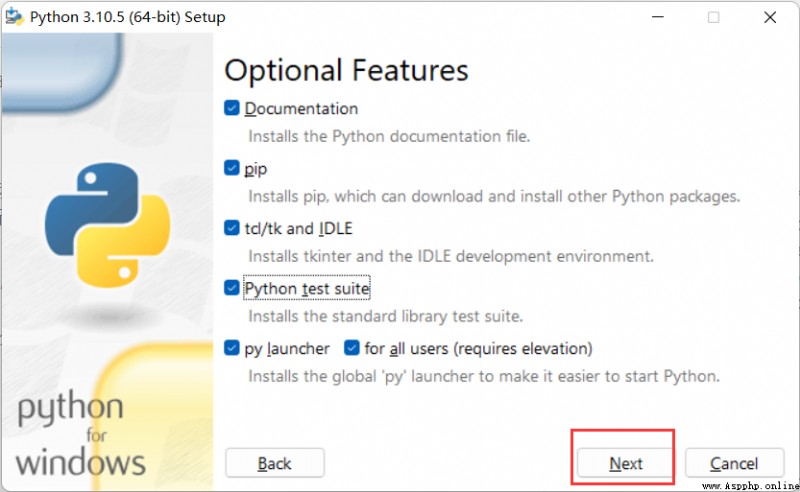Image resolution: width=800 pixels, height=492 pixels.
Task: Untick the Python test suite checkbox
Action: (x=232, y=288)
